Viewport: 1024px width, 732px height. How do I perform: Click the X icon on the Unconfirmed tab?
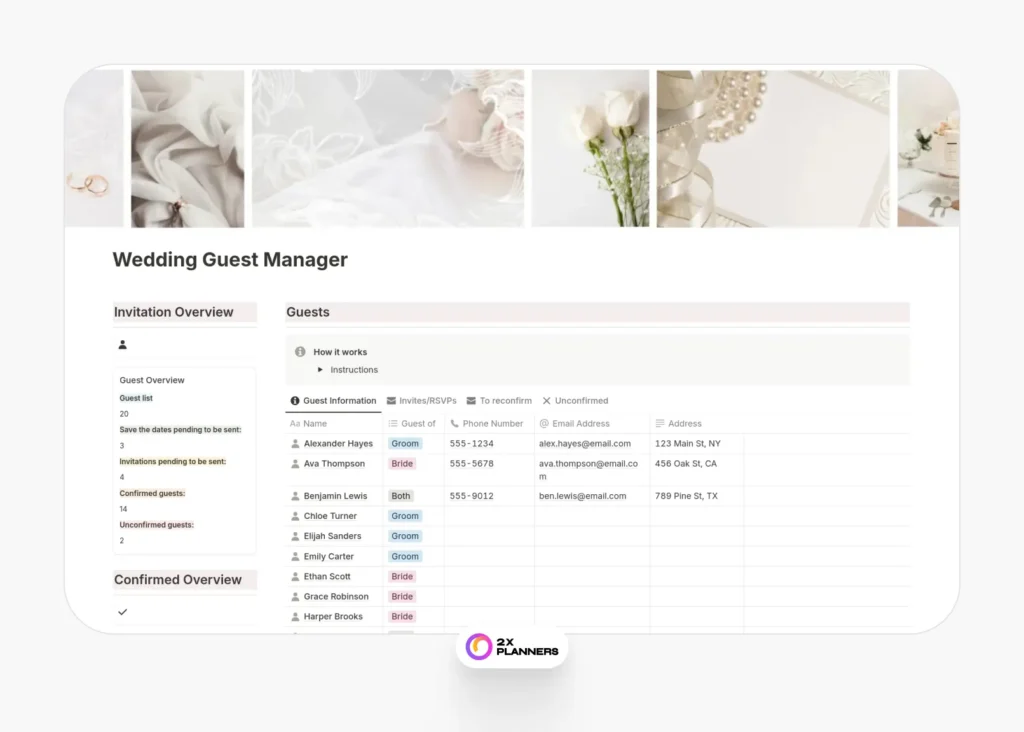coord(546,400)
